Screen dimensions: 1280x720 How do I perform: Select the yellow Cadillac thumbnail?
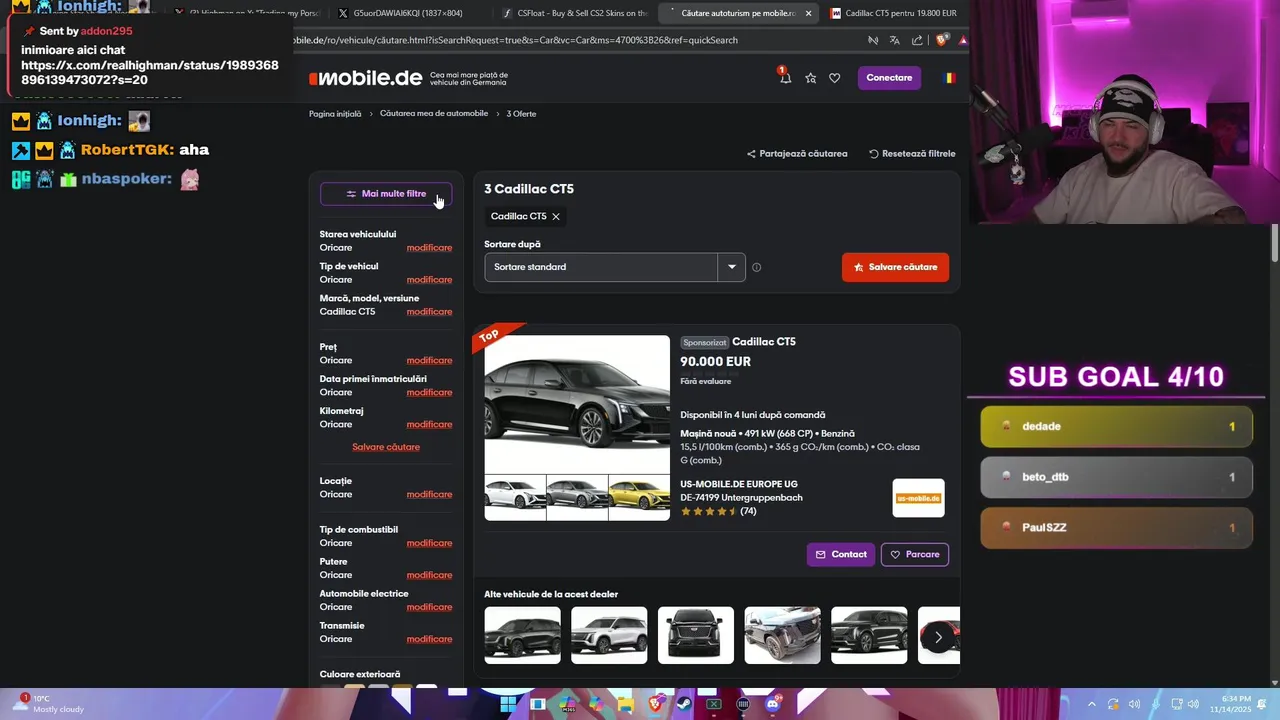pos(639,497)
